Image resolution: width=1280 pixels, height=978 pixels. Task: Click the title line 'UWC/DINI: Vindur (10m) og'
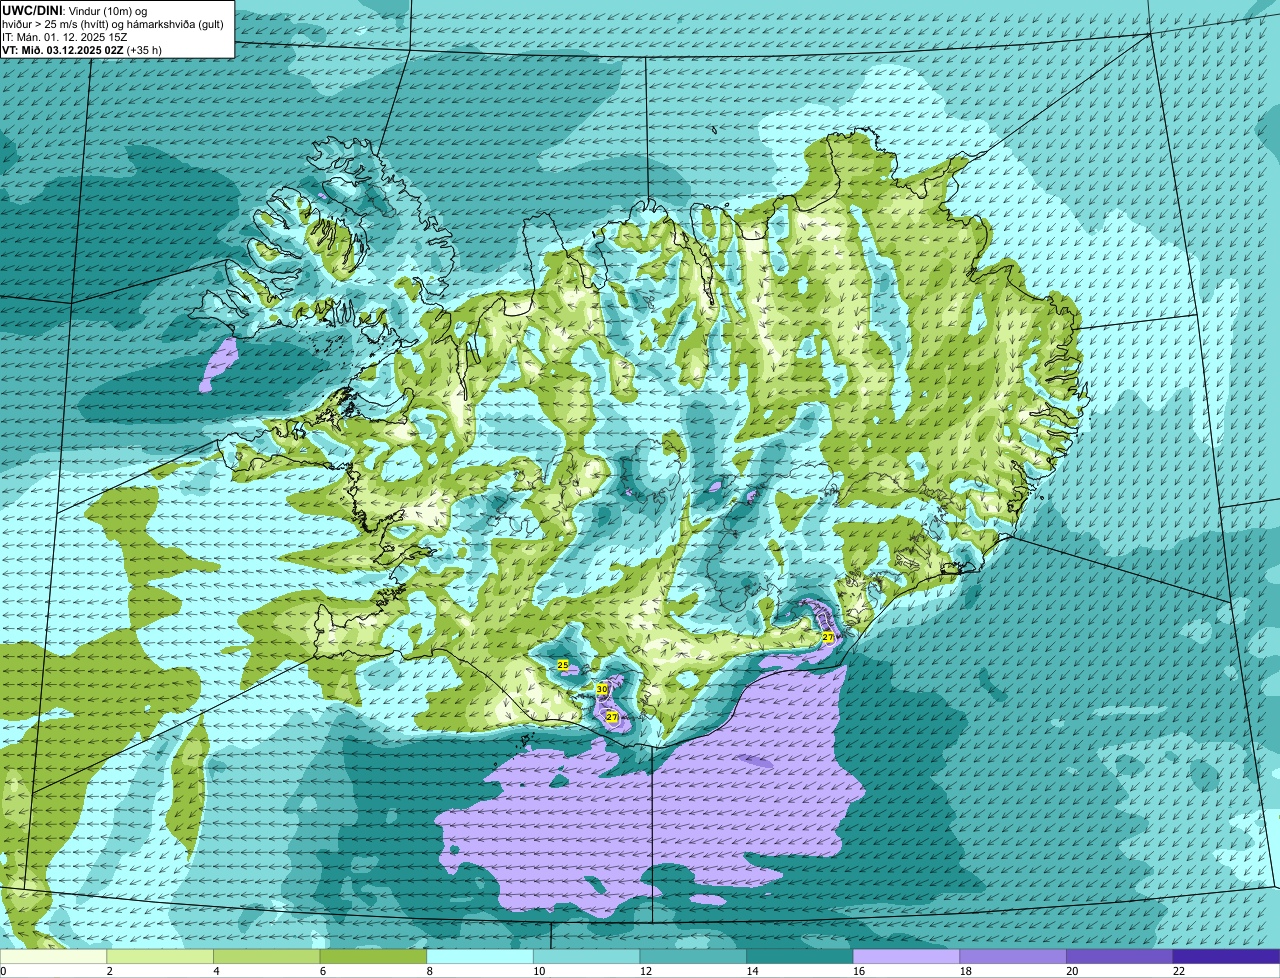75,10
